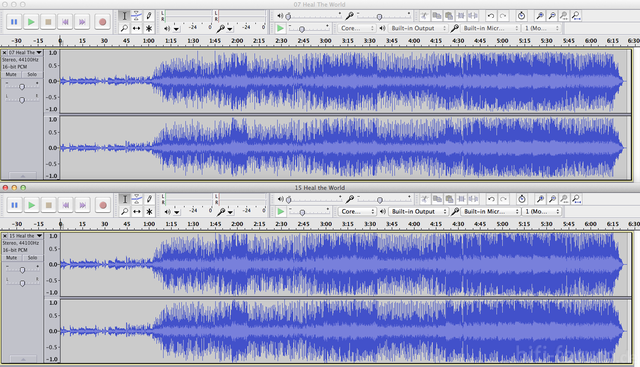Click Zoom Out magnifier in 07 window
This screenshot has height=367, width=640.
coord(552,16)
